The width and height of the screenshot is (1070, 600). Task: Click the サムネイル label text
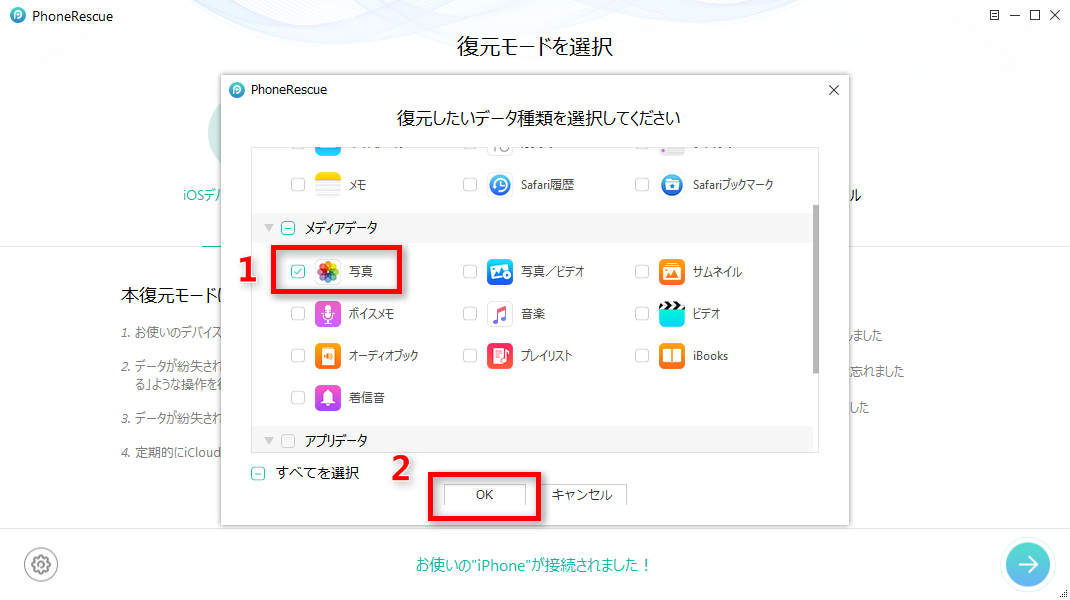click(x=717, y=272)
